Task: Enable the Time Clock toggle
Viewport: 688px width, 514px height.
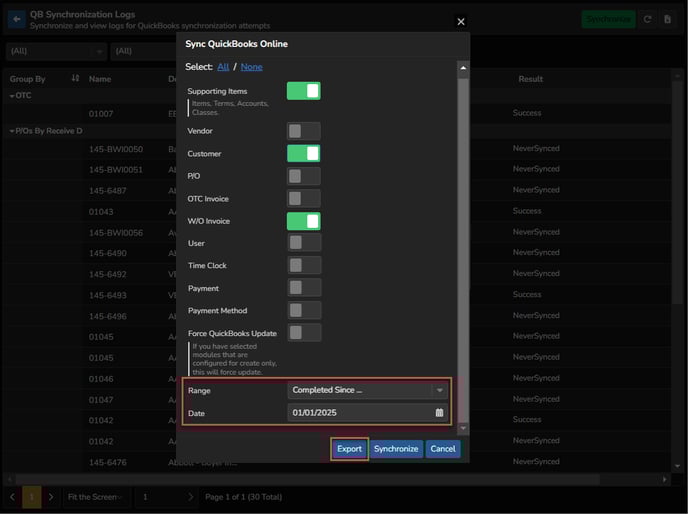Action: [x=304, y=265]
